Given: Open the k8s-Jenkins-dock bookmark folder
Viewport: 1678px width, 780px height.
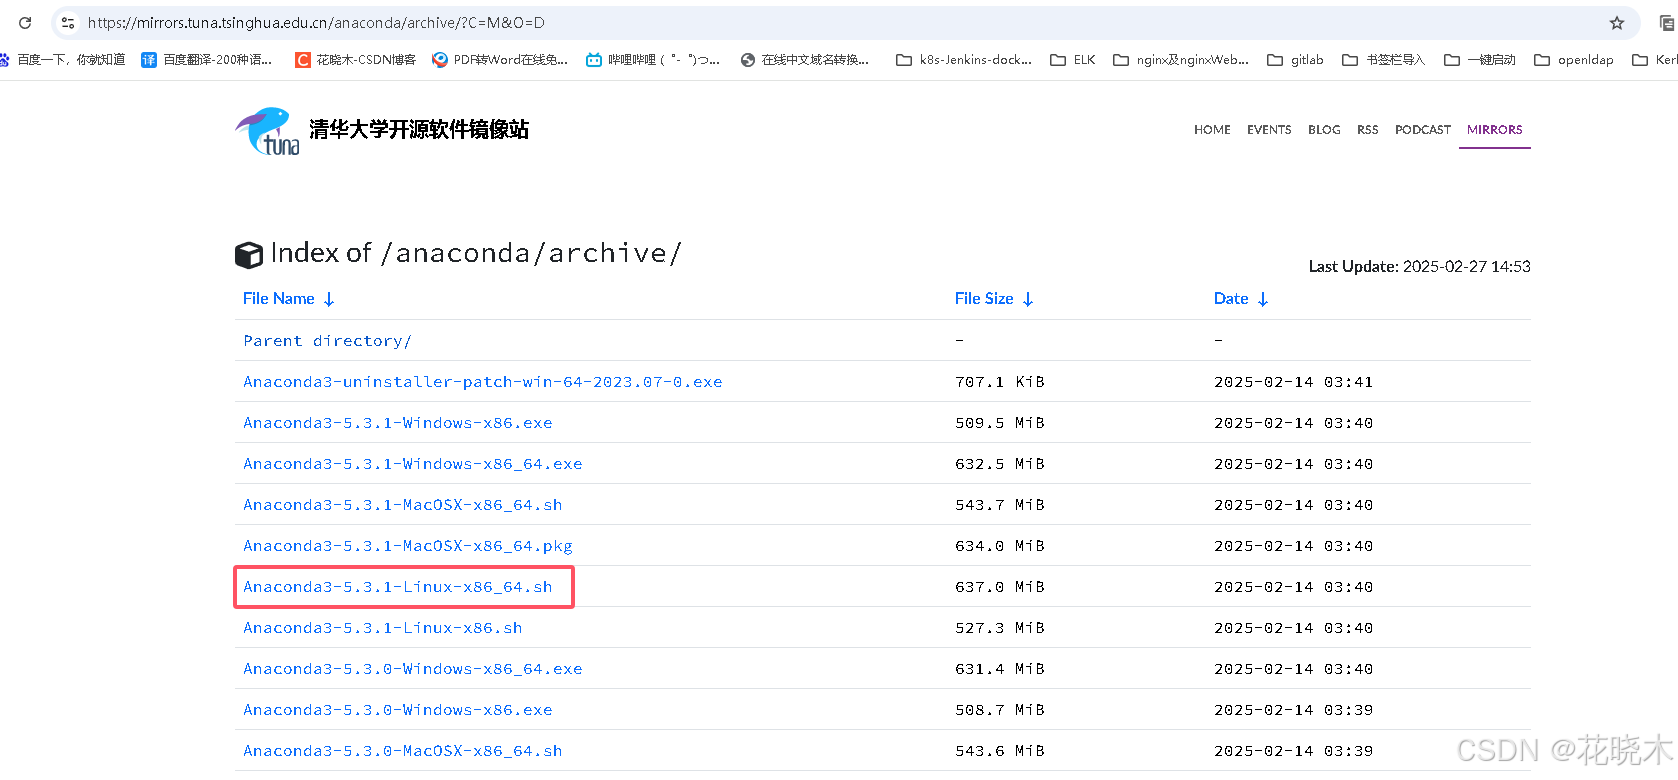Looking at the screenshot, I should coord(964,60).
